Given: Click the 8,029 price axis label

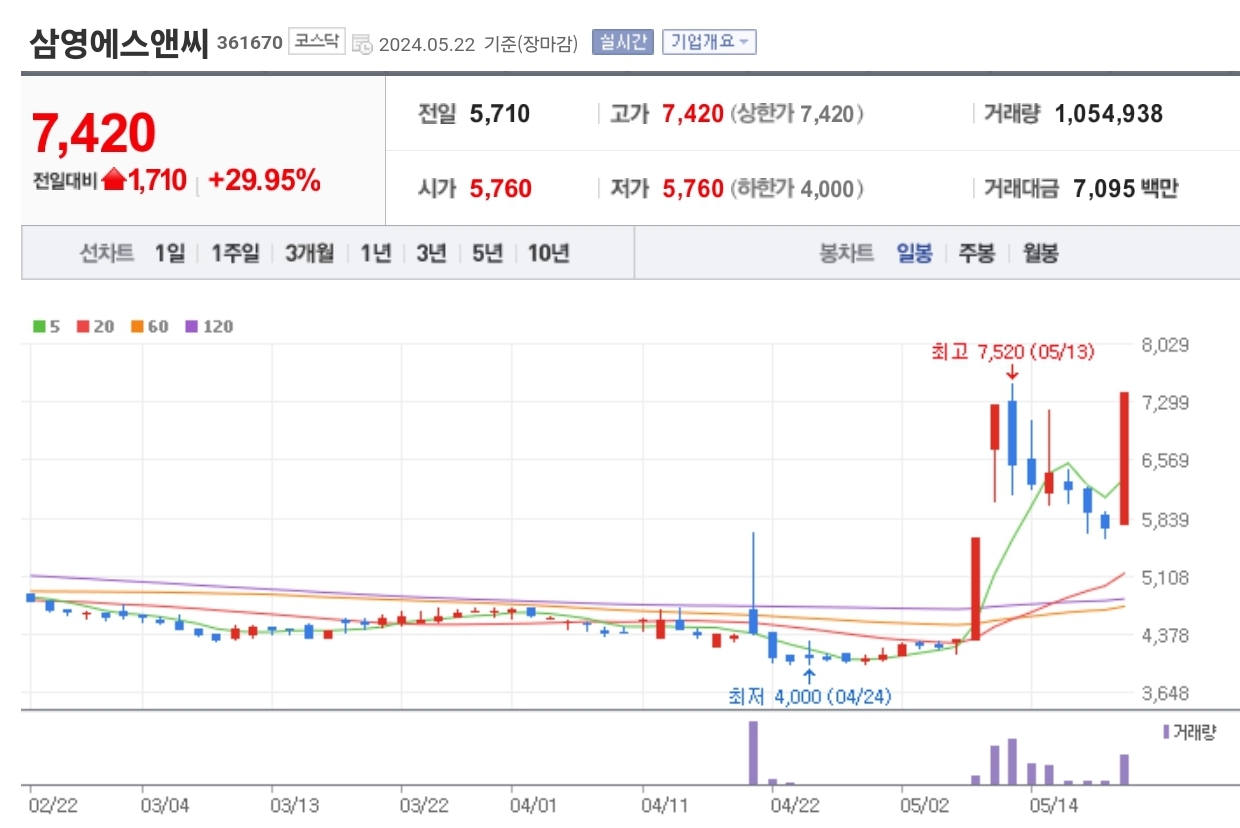Looking at the screenshot, I should (x=1165, y=345).
